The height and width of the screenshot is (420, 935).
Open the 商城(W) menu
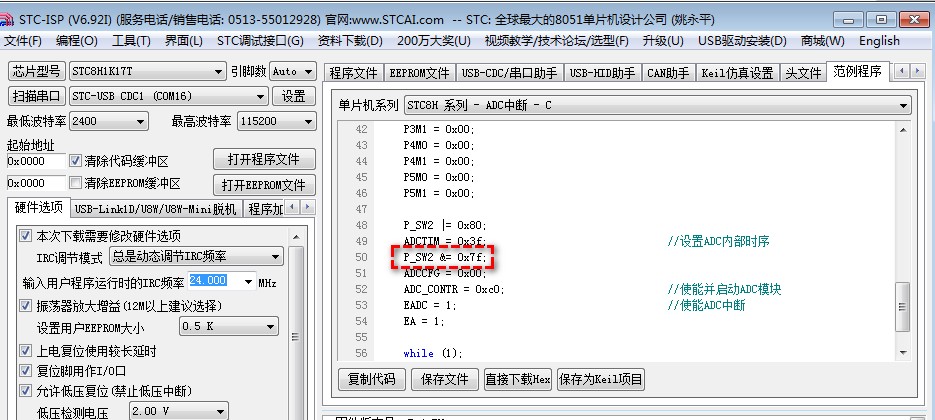click(823, 41)
